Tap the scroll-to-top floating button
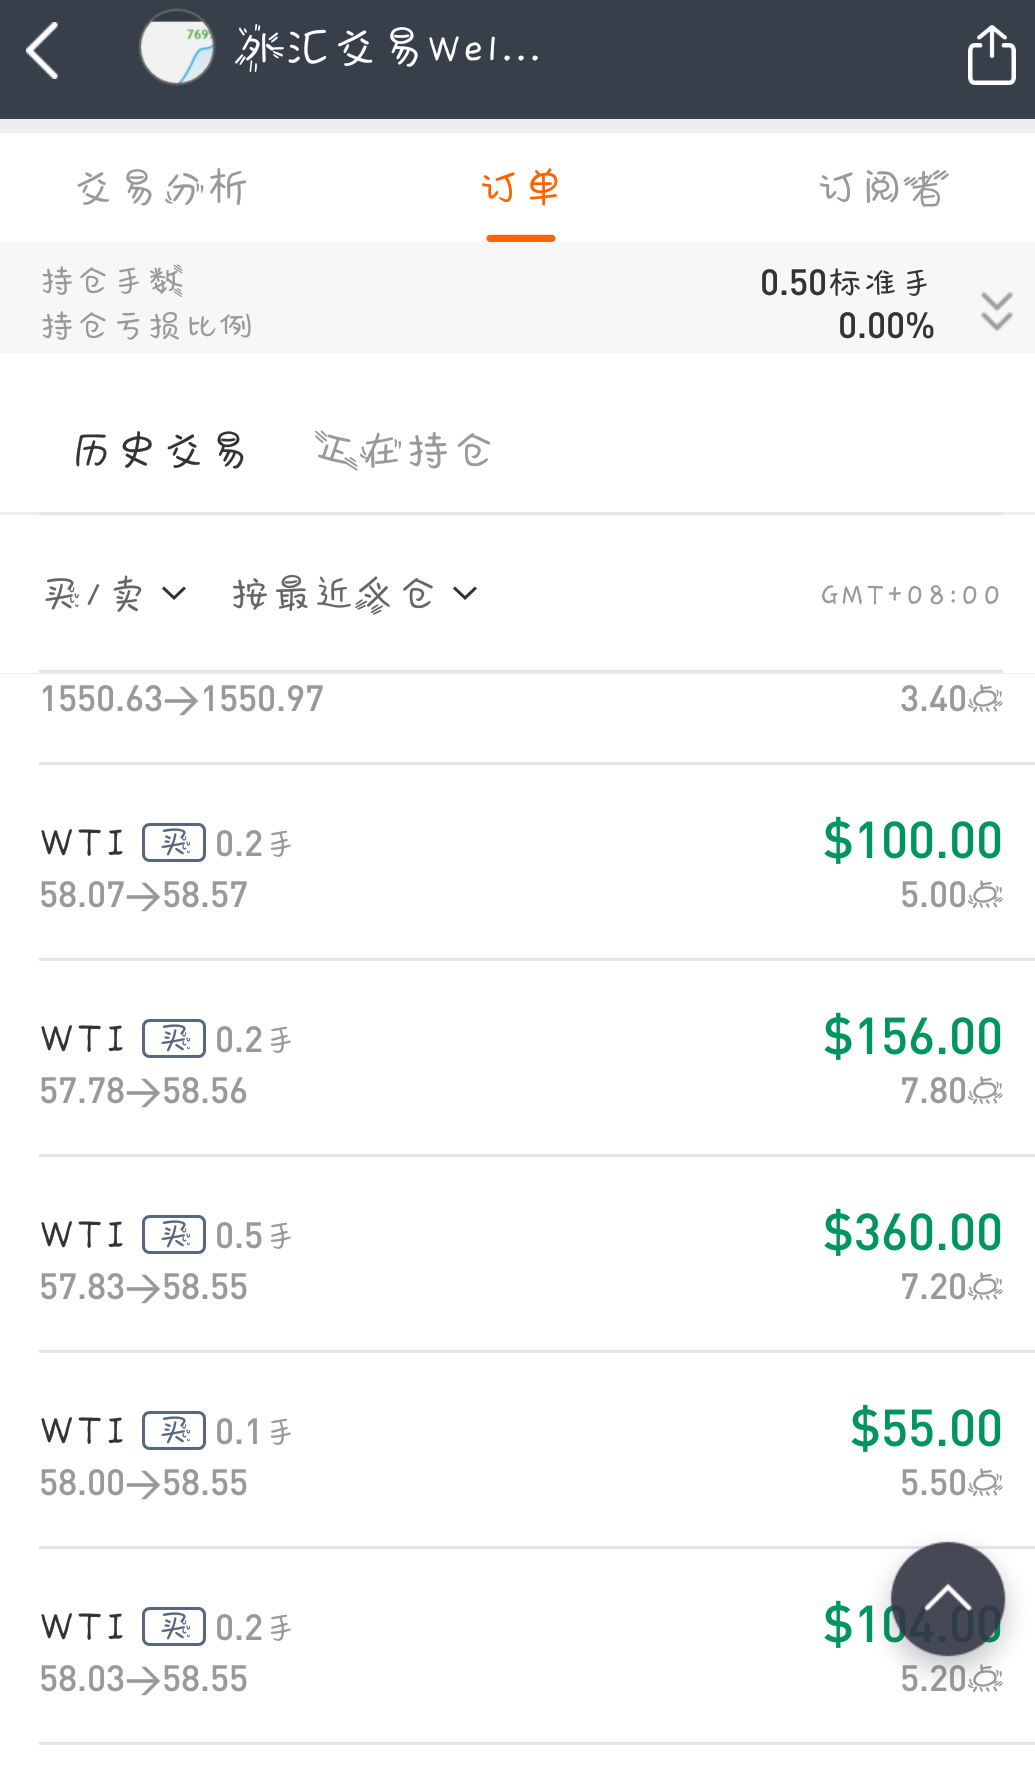The width and height of the screenshot is (1035, 1773). click(947, 1598)
